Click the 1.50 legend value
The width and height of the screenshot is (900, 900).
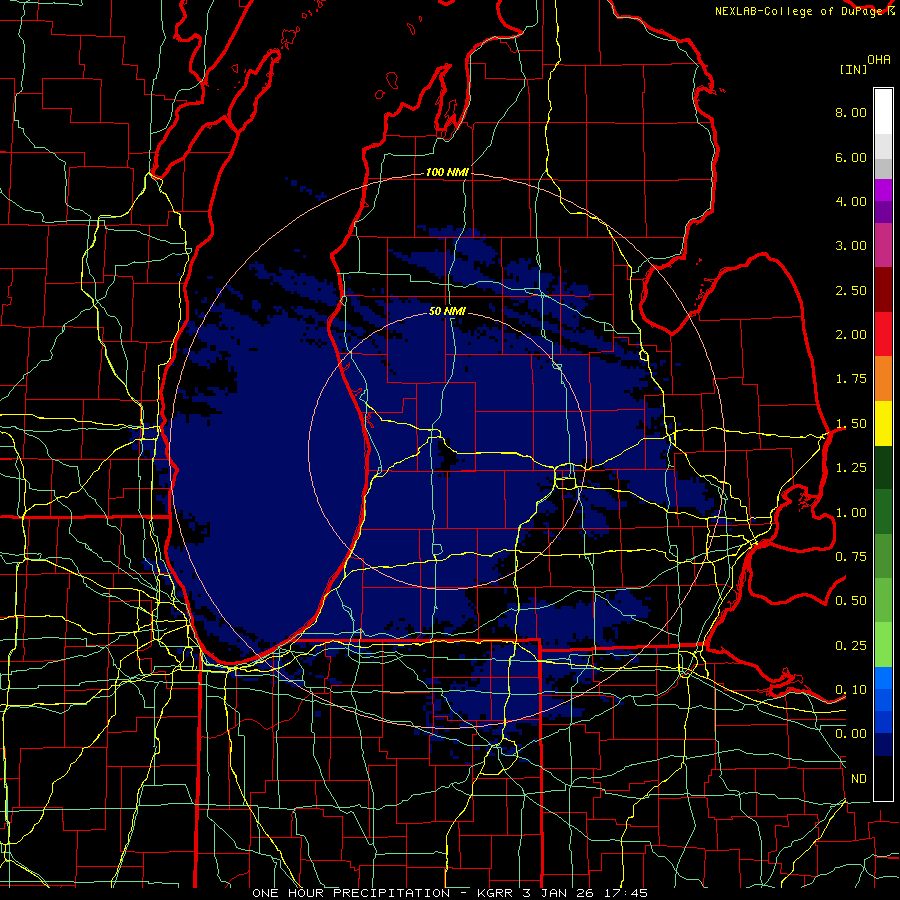851,424
